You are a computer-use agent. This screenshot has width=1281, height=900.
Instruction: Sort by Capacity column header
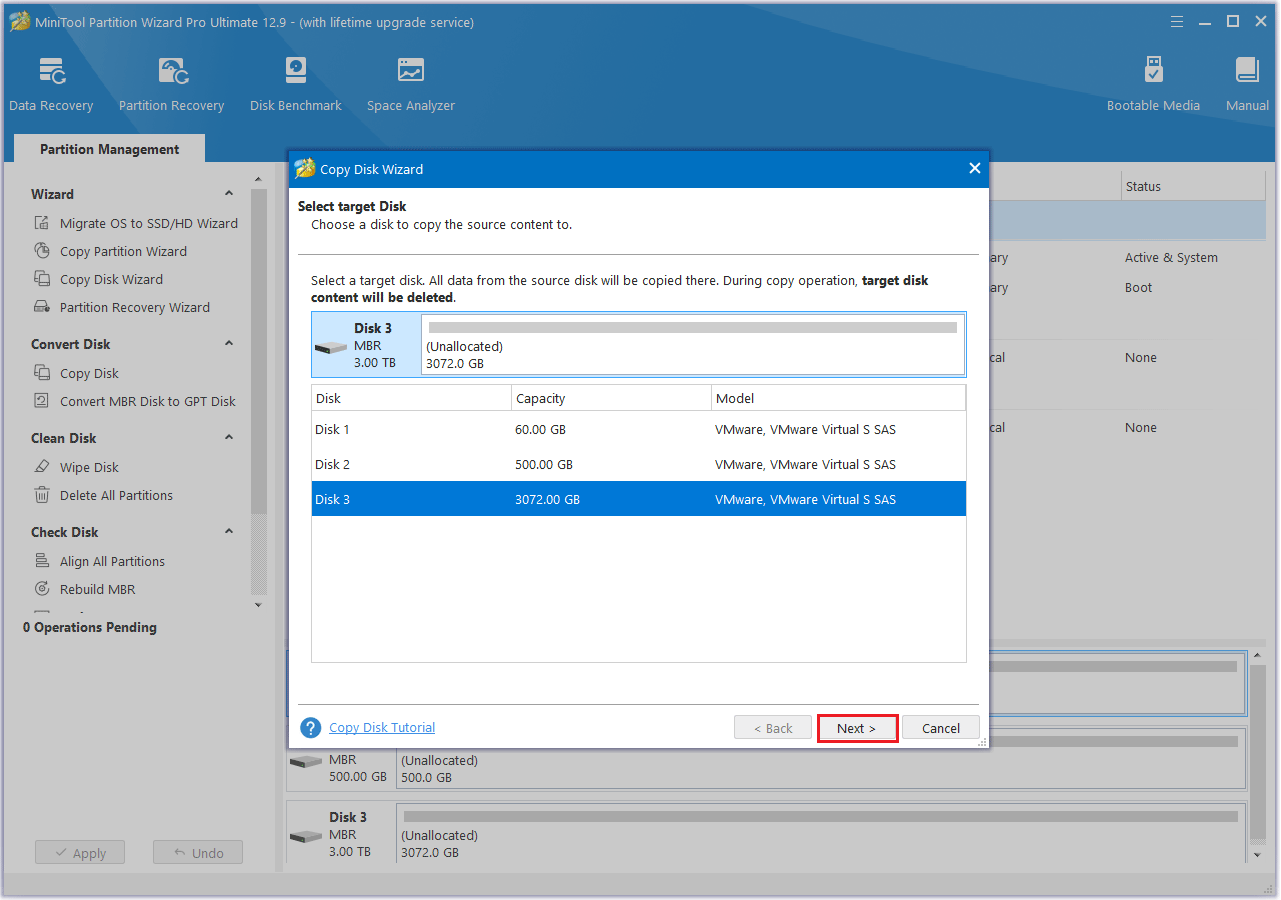click(x=611, y=398)
